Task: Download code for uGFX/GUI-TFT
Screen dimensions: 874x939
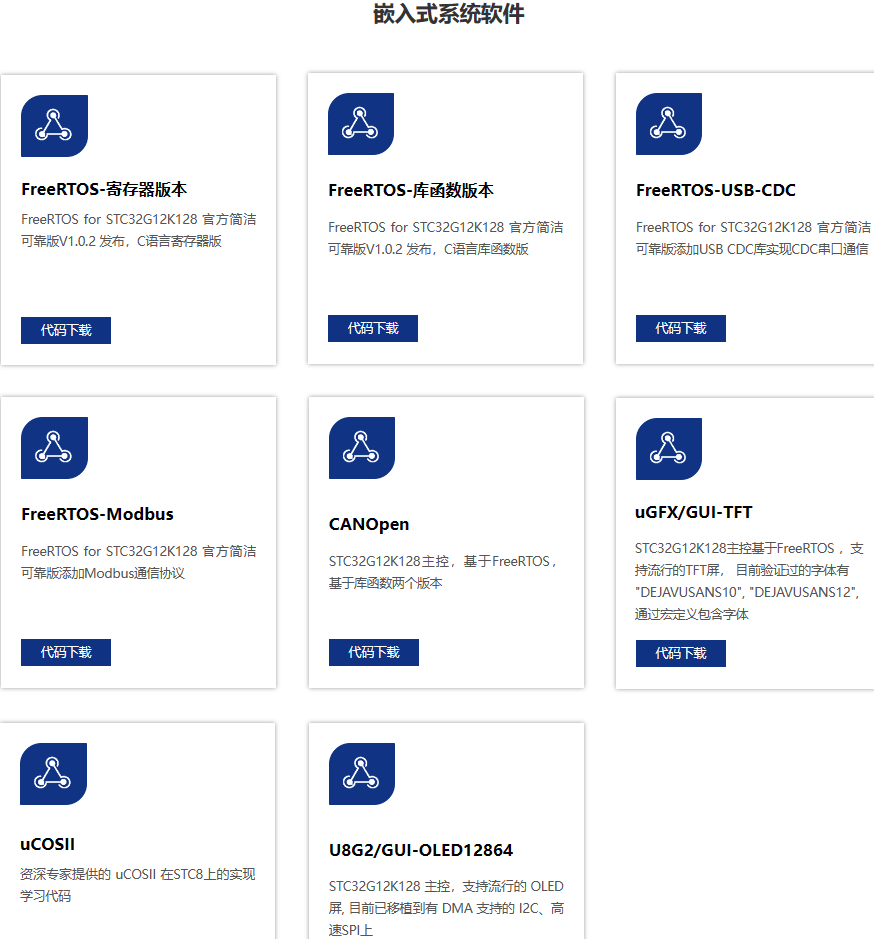Action: point(681,653)
